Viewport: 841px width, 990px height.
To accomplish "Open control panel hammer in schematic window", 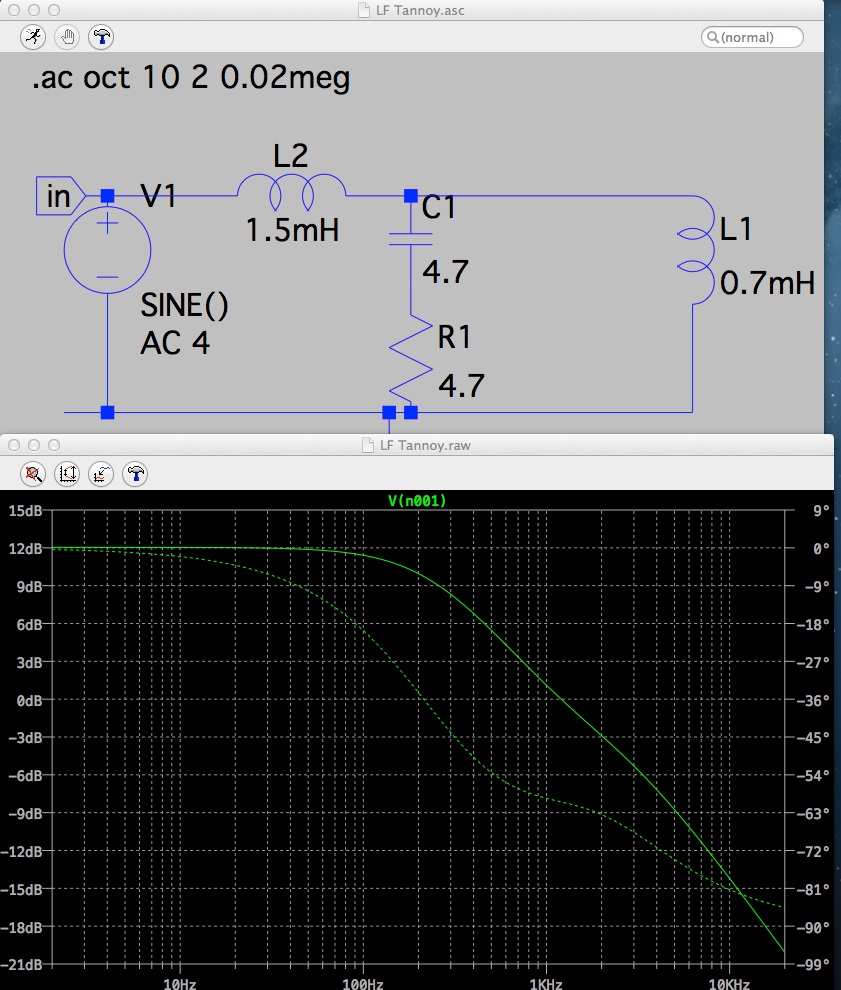I will pyautogui.click(x=101, y=37).
